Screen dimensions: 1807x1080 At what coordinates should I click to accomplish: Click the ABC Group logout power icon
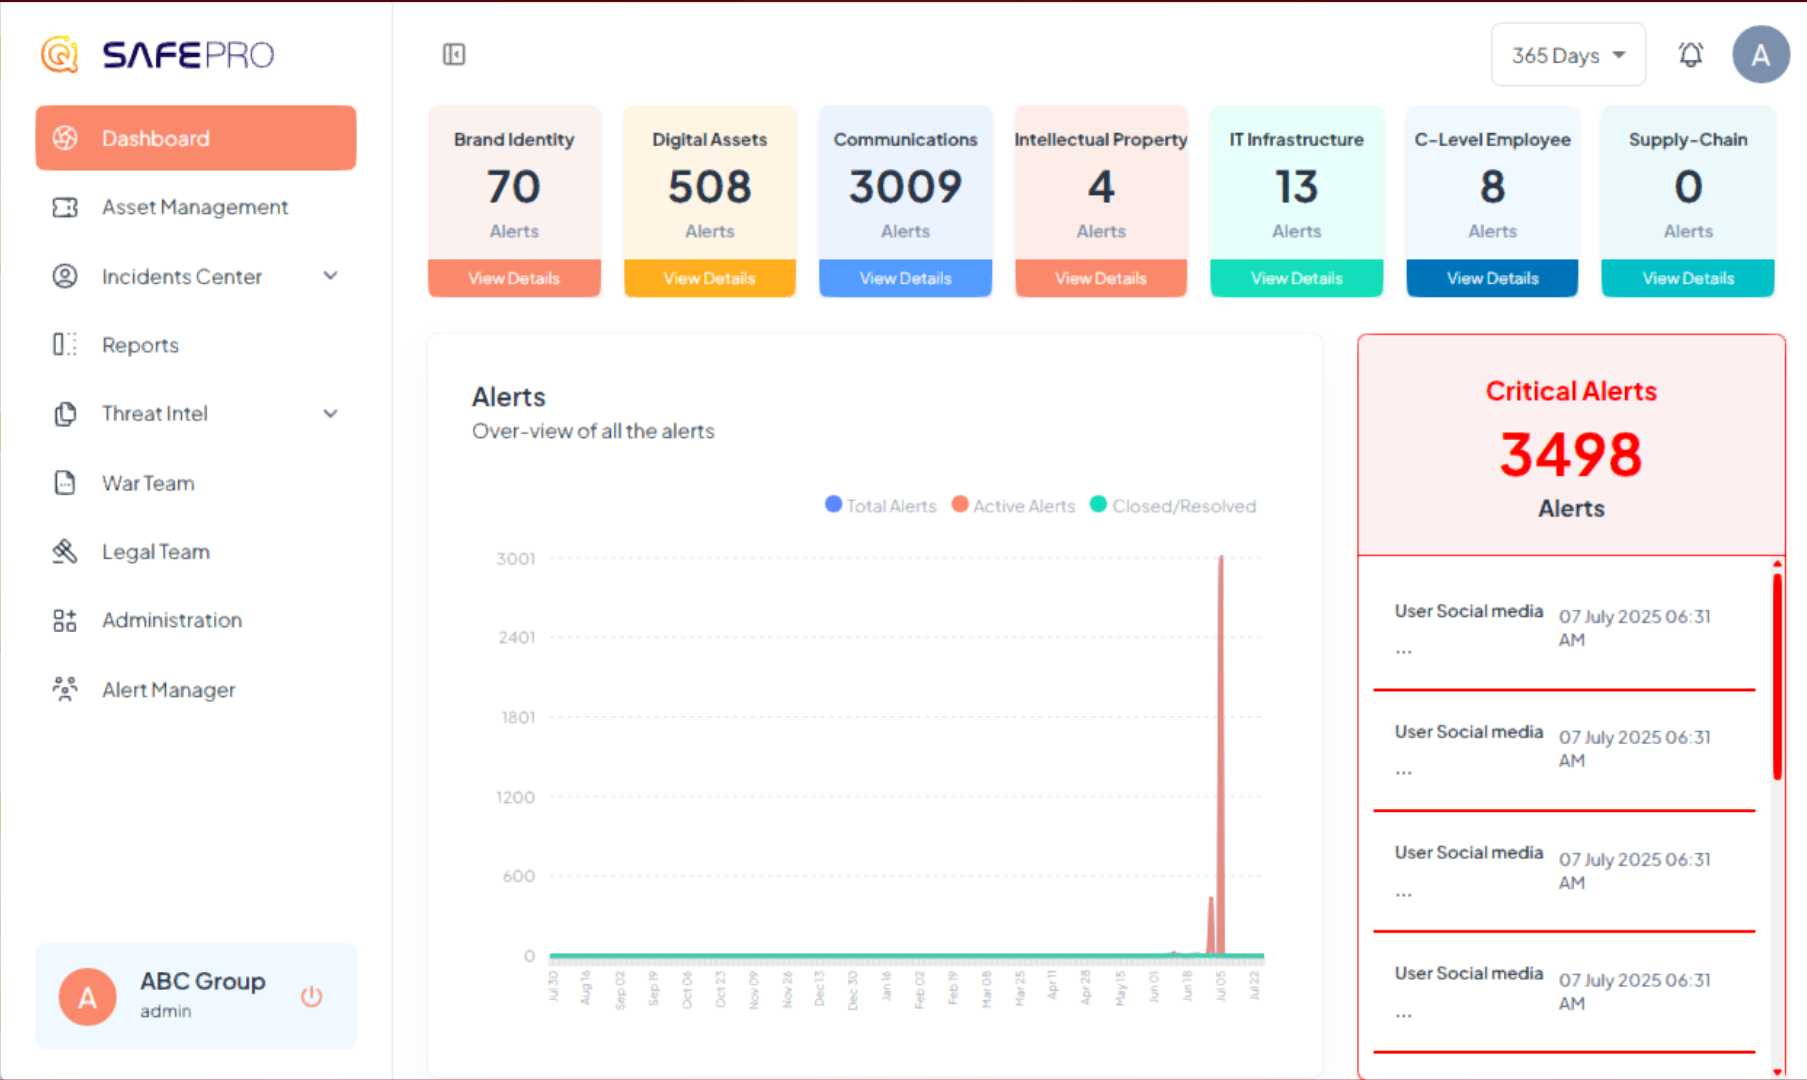pos(311,996)
